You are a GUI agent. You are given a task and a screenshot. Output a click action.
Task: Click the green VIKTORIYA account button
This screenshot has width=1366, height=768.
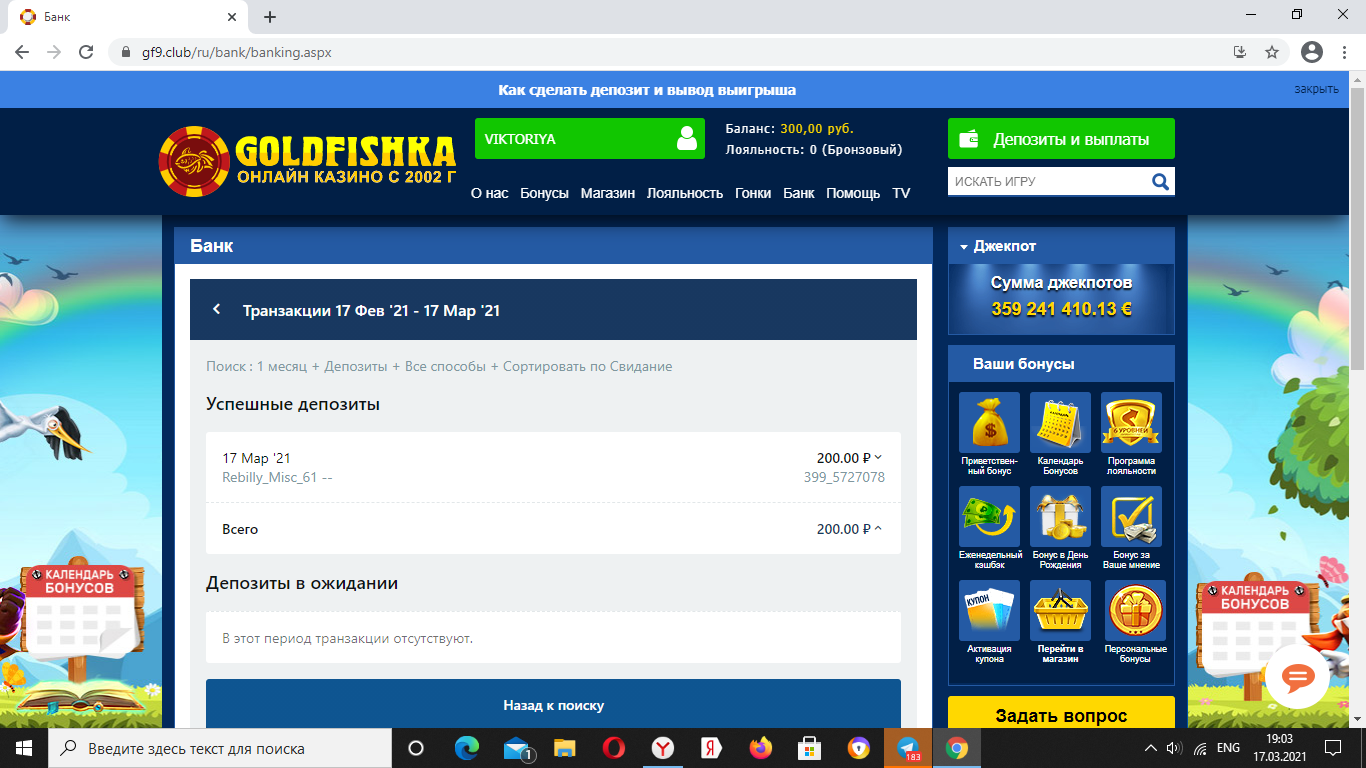click(590, 139)
